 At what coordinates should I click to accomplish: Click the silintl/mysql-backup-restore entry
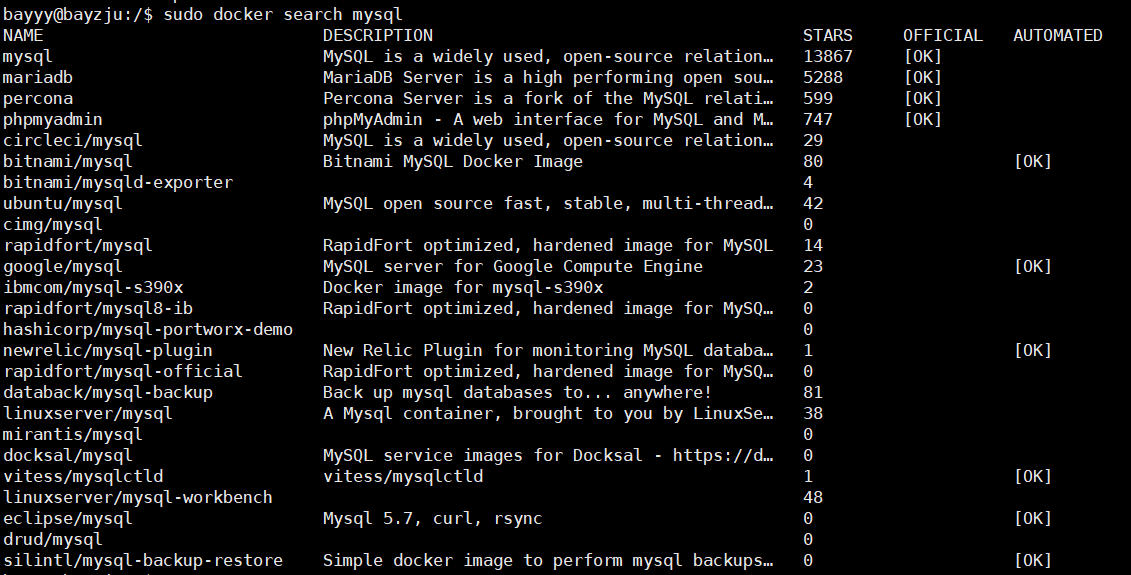pos(143,561)
